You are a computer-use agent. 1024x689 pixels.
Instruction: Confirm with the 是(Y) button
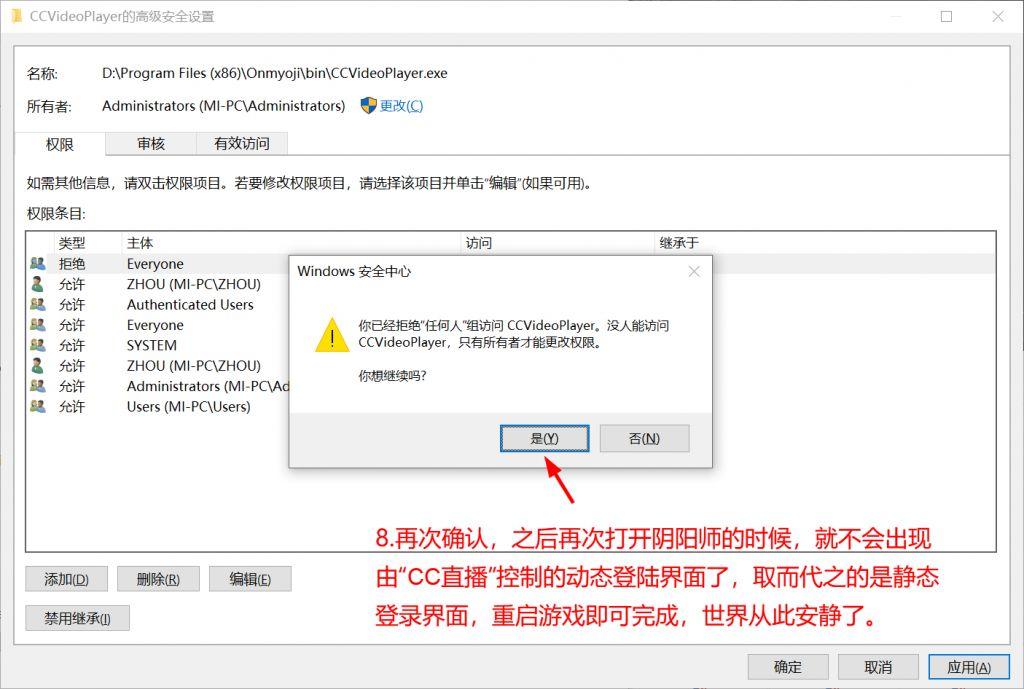545,438
